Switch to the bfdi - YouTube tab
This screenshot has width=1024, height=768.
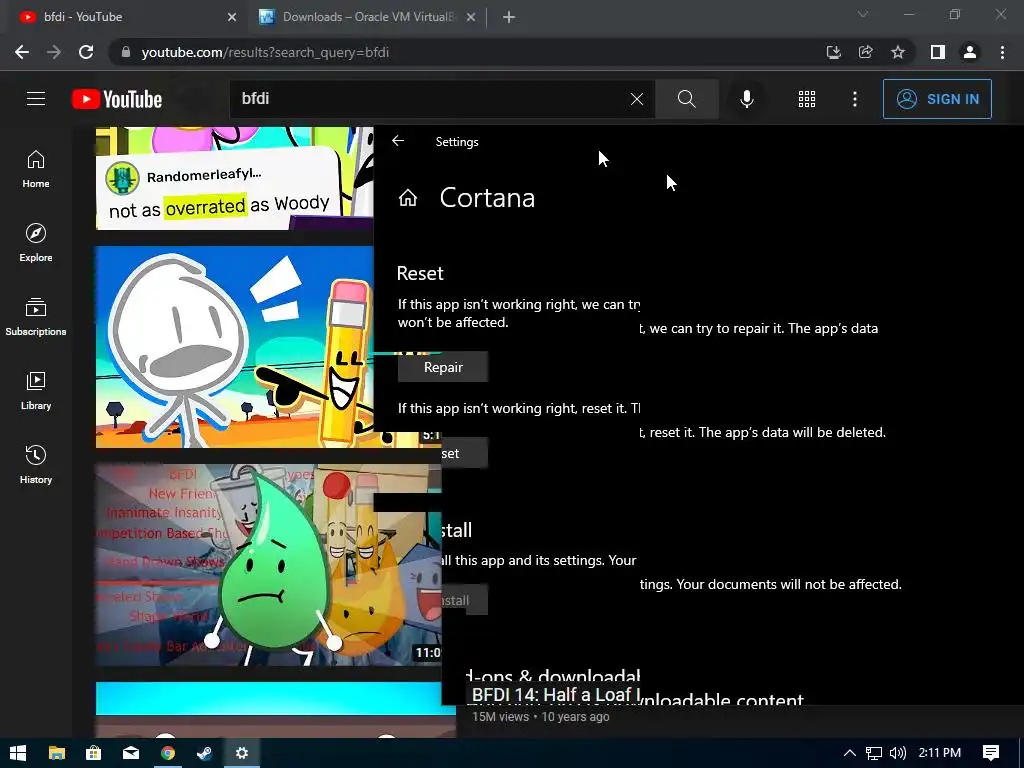point(124,17)
